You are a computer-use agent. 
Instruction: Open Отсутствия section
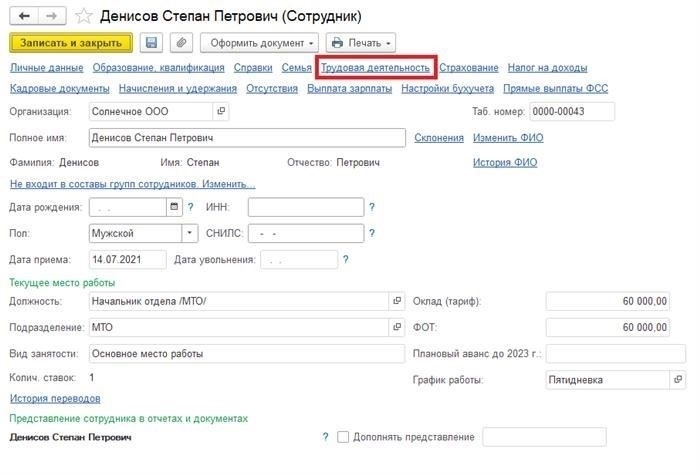click(272, 88)
